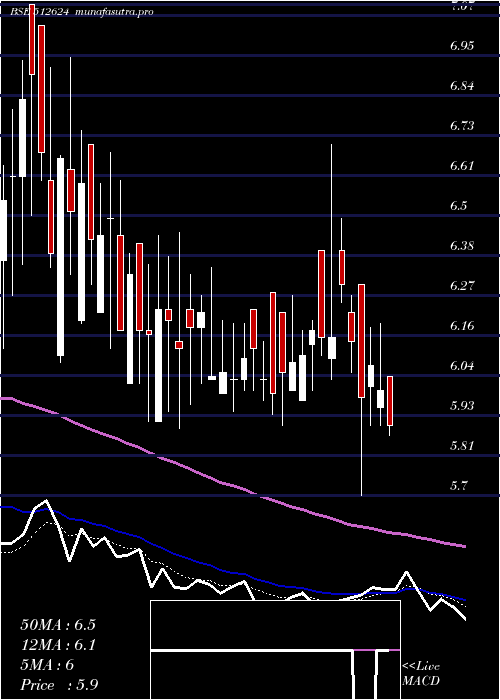Select the 5.93 price axis label
Image resolution: width=500 pixels, height=700 pixels.
click(x=462, y=405)
